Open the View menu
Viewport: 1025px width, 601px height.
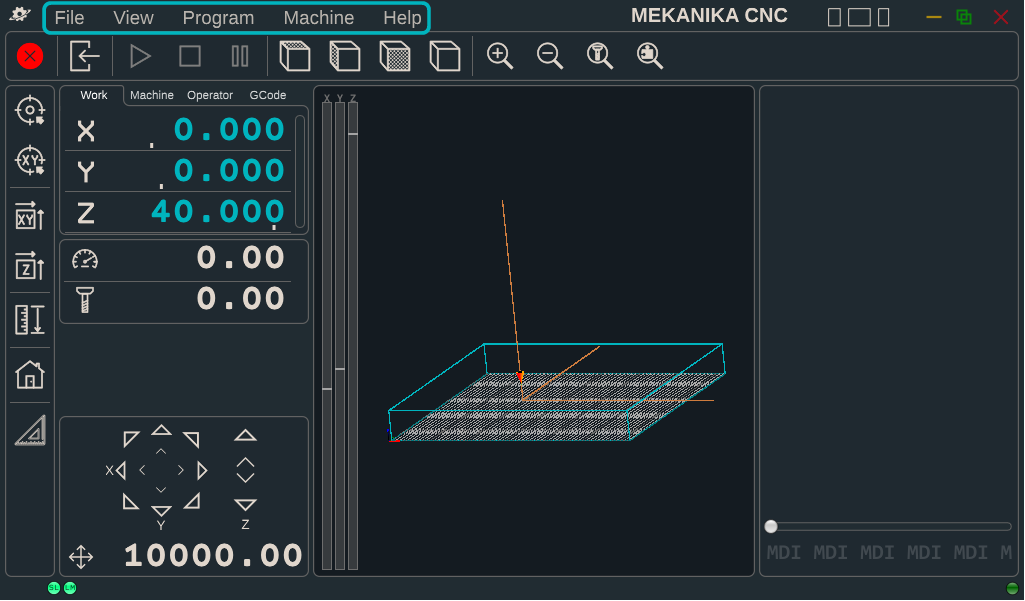pos(133,18)
